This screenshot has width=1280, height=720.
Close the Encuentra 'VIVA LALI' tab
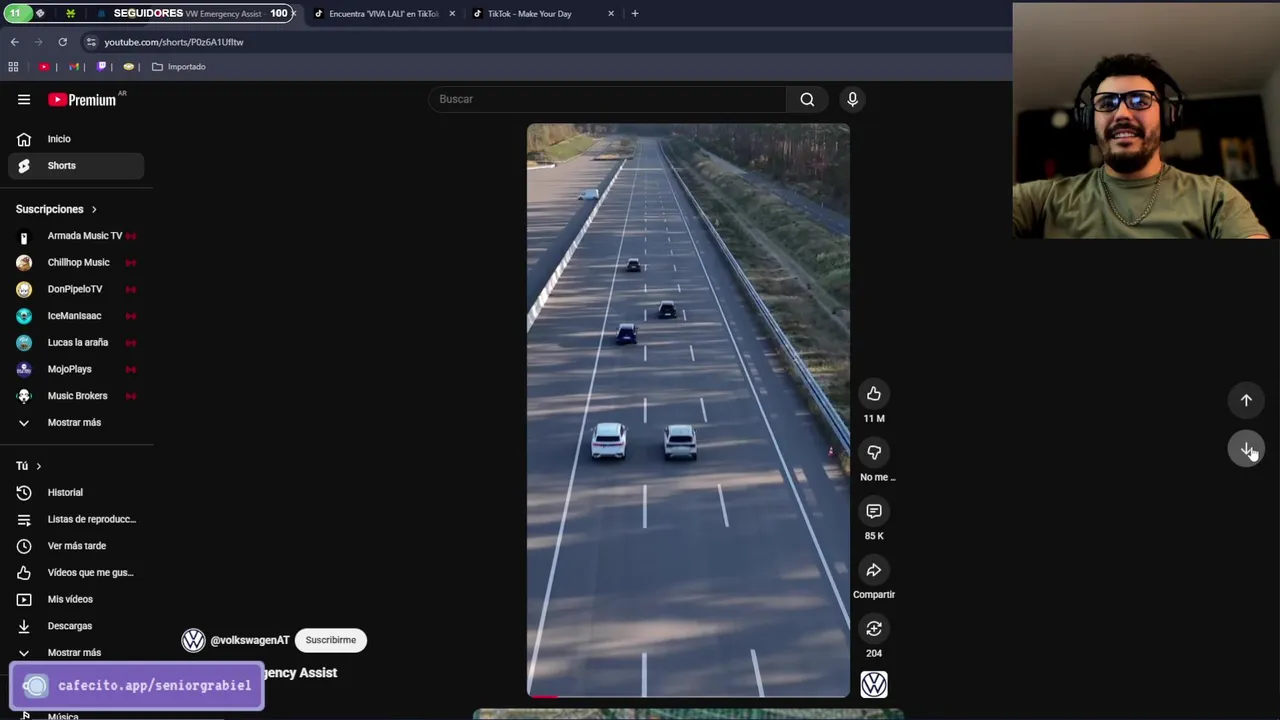[452, 14]
